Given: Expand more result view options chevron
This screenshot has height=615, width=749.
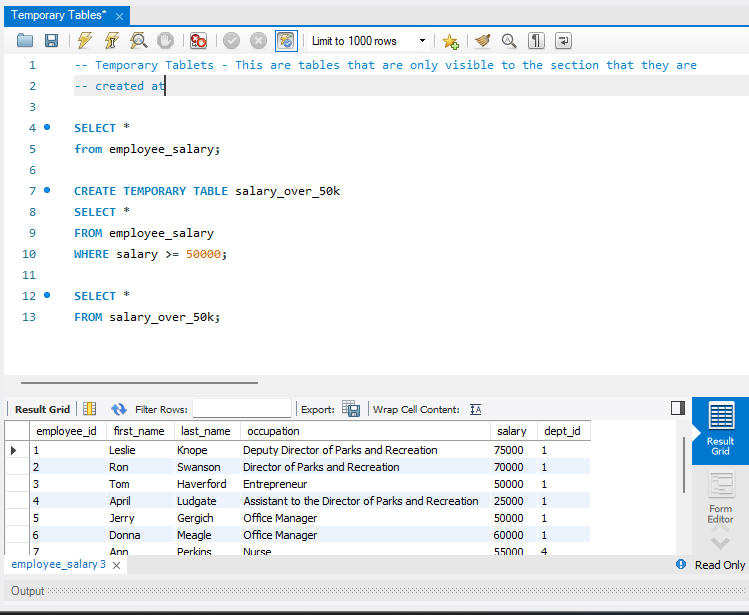Looking at the screenshot, I should pyautogui.click(x=720, y=543).
